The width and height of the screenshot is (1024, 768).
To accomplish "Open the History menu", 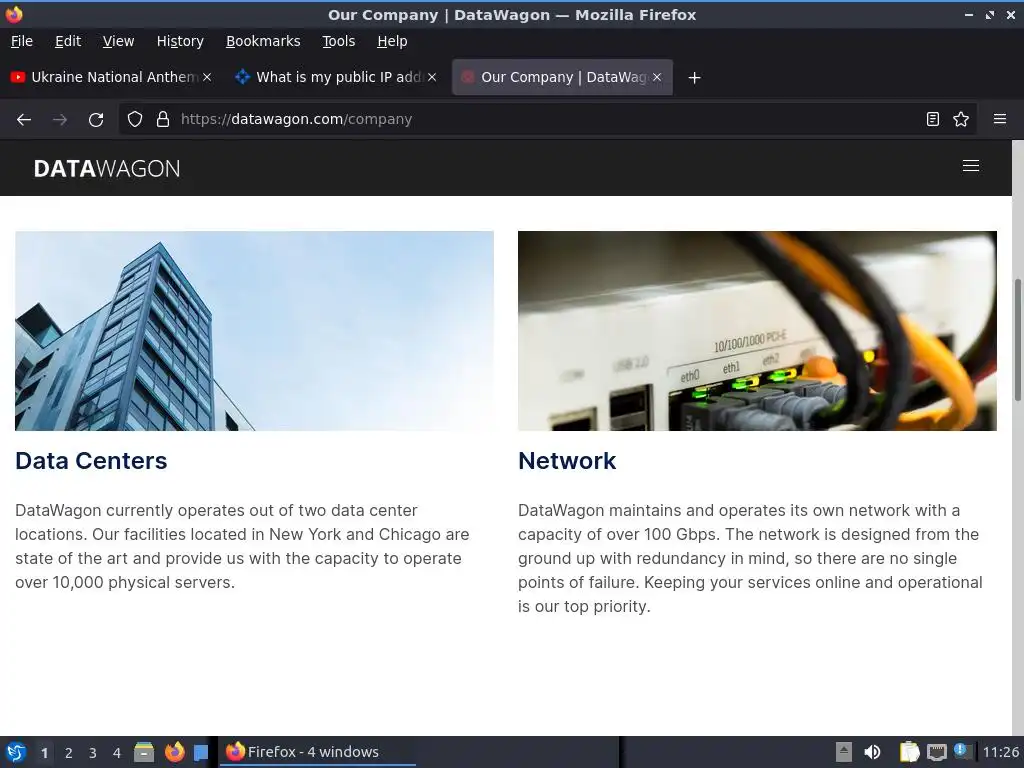I will [180, 41].
